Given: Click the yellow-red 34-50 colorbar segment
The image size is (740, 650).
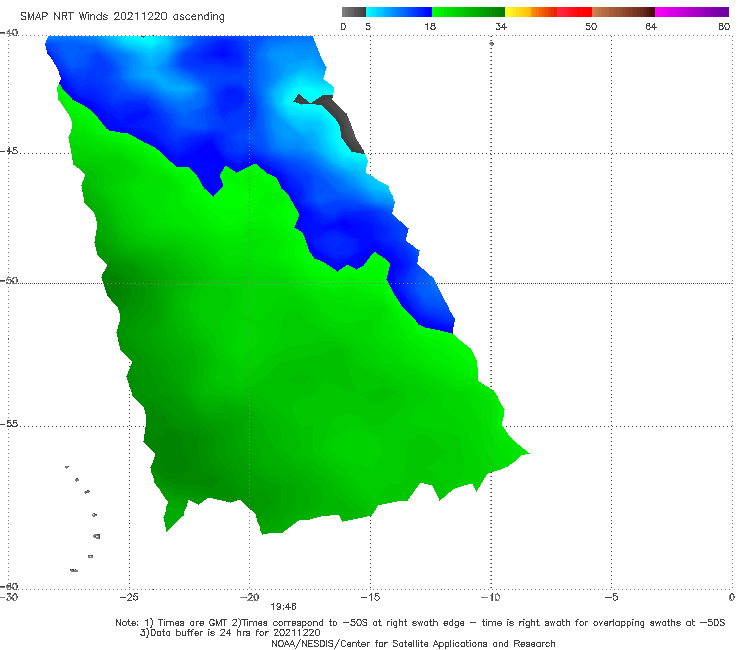Looking at the screenshot, I should click(x=548, y=12).
